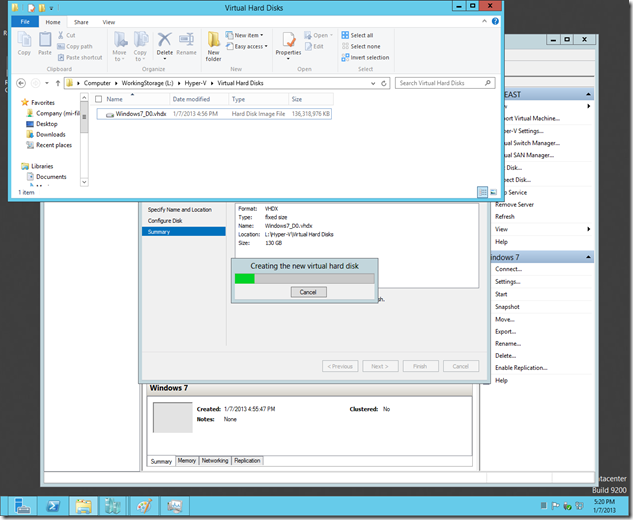This screenshot has height=520, width=633.
Task: Open the Move to ribbon button
Action: click(x=119, y=46)
